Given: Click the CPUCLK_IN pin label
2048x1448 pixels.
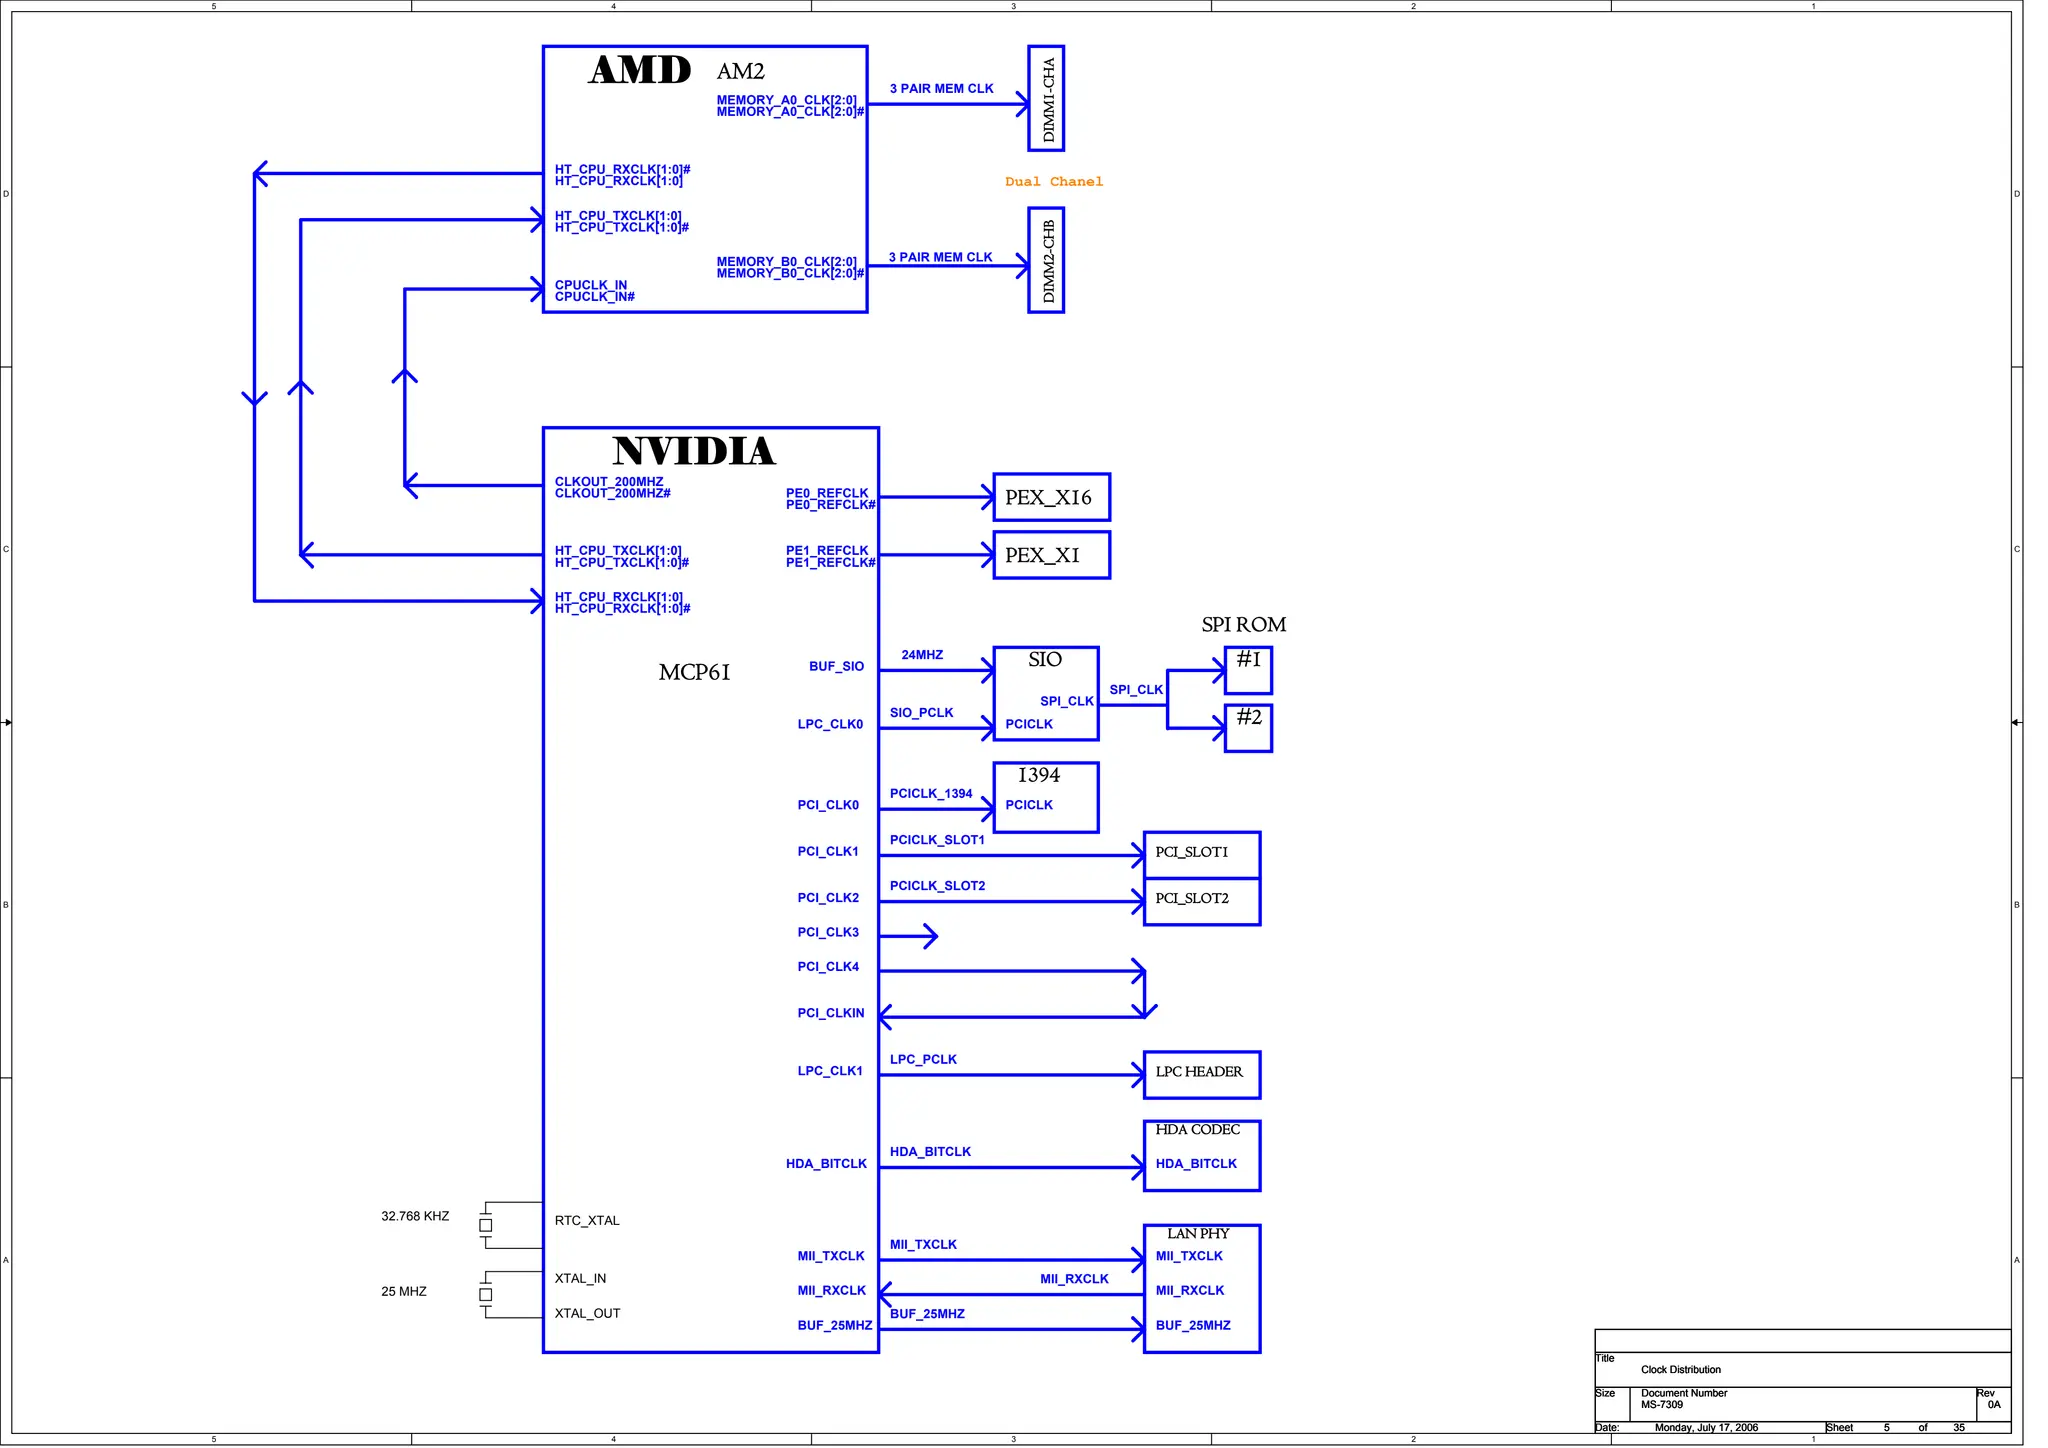Looking at the screenshot, I should [591, 285].
